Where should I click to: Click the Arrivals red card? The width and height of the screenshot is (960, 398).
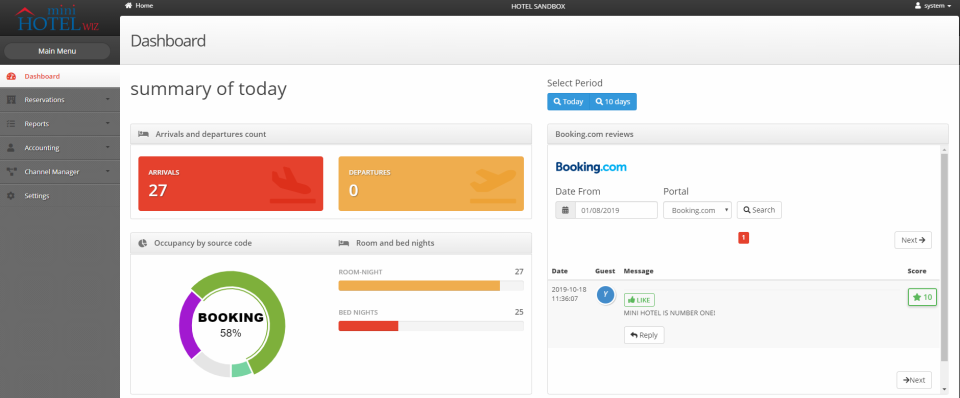tap(231, 184)
